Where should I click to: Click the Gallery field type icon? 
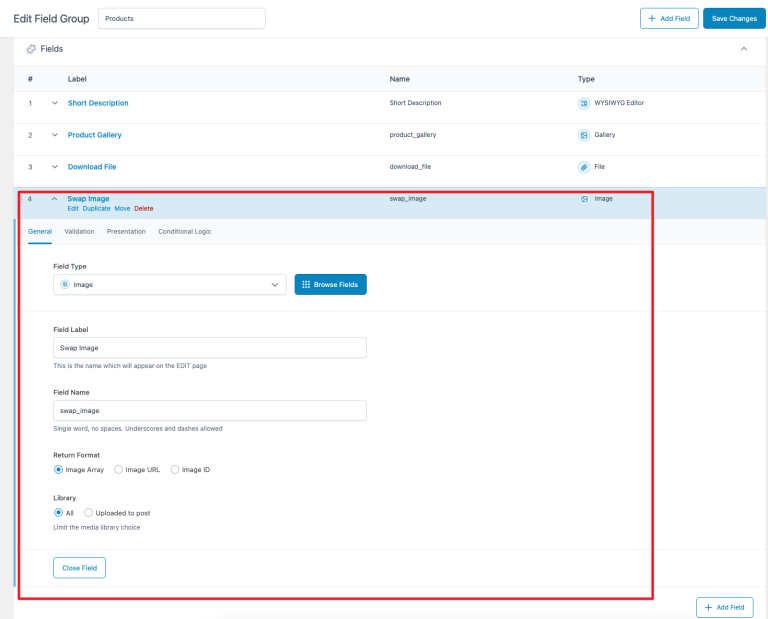pyautogui.click(x=584, y=135)
